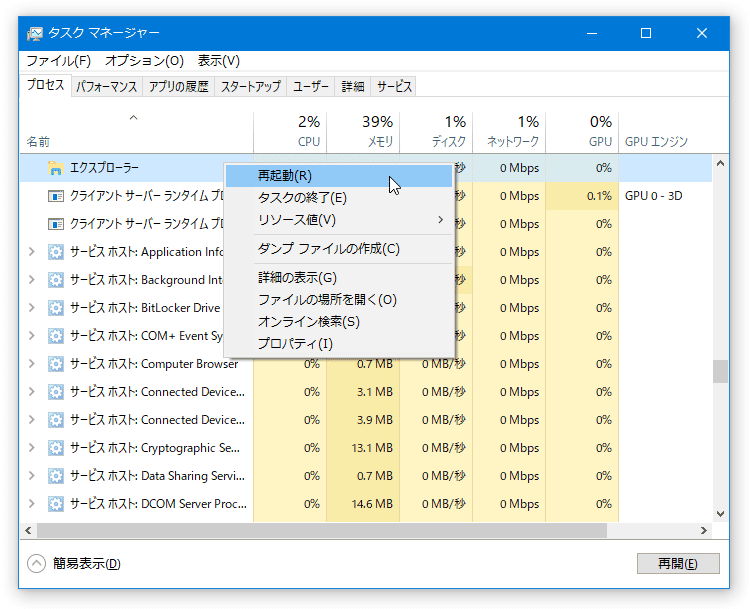Switch to the パフォーマンス tab
The image size is (750, 609).
coord(107,87)
